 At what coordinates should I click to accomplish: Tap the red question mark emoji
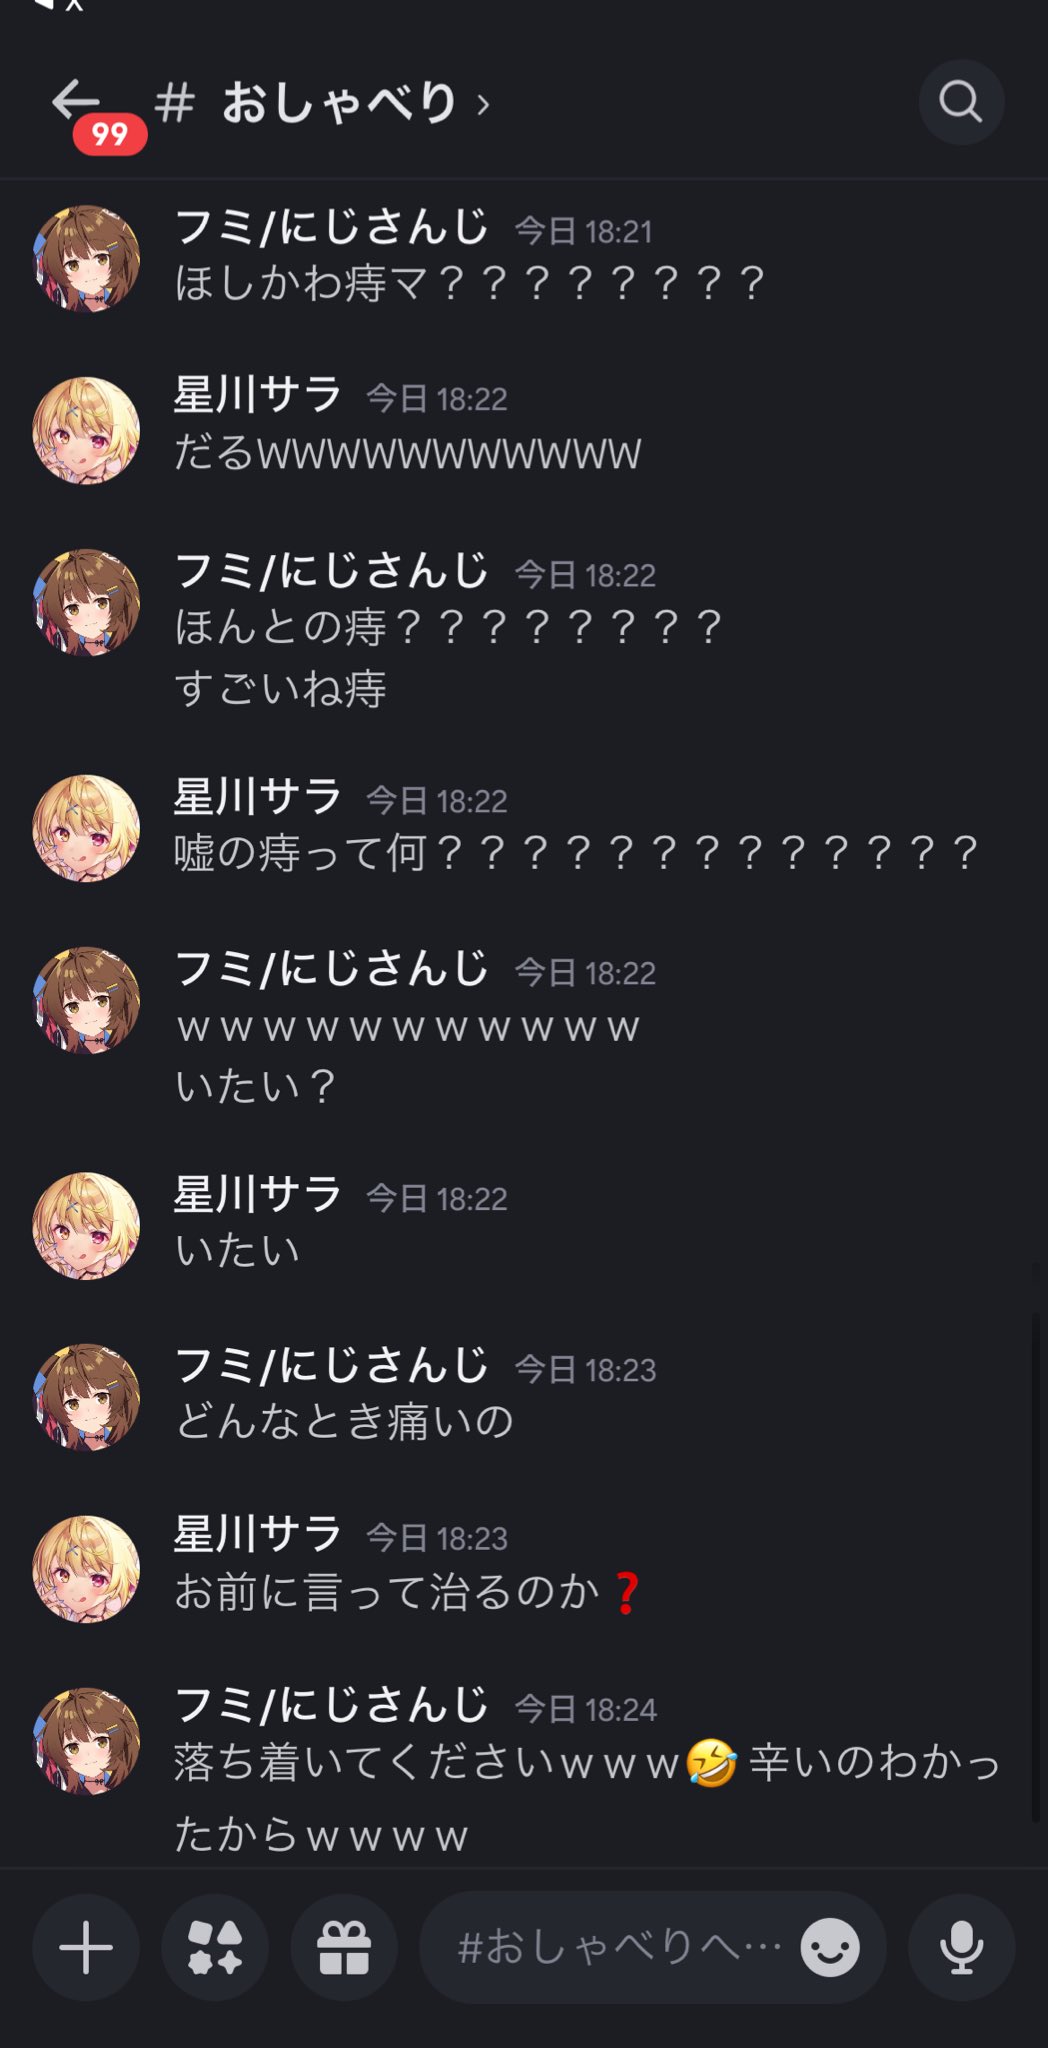coord(627,1593)
